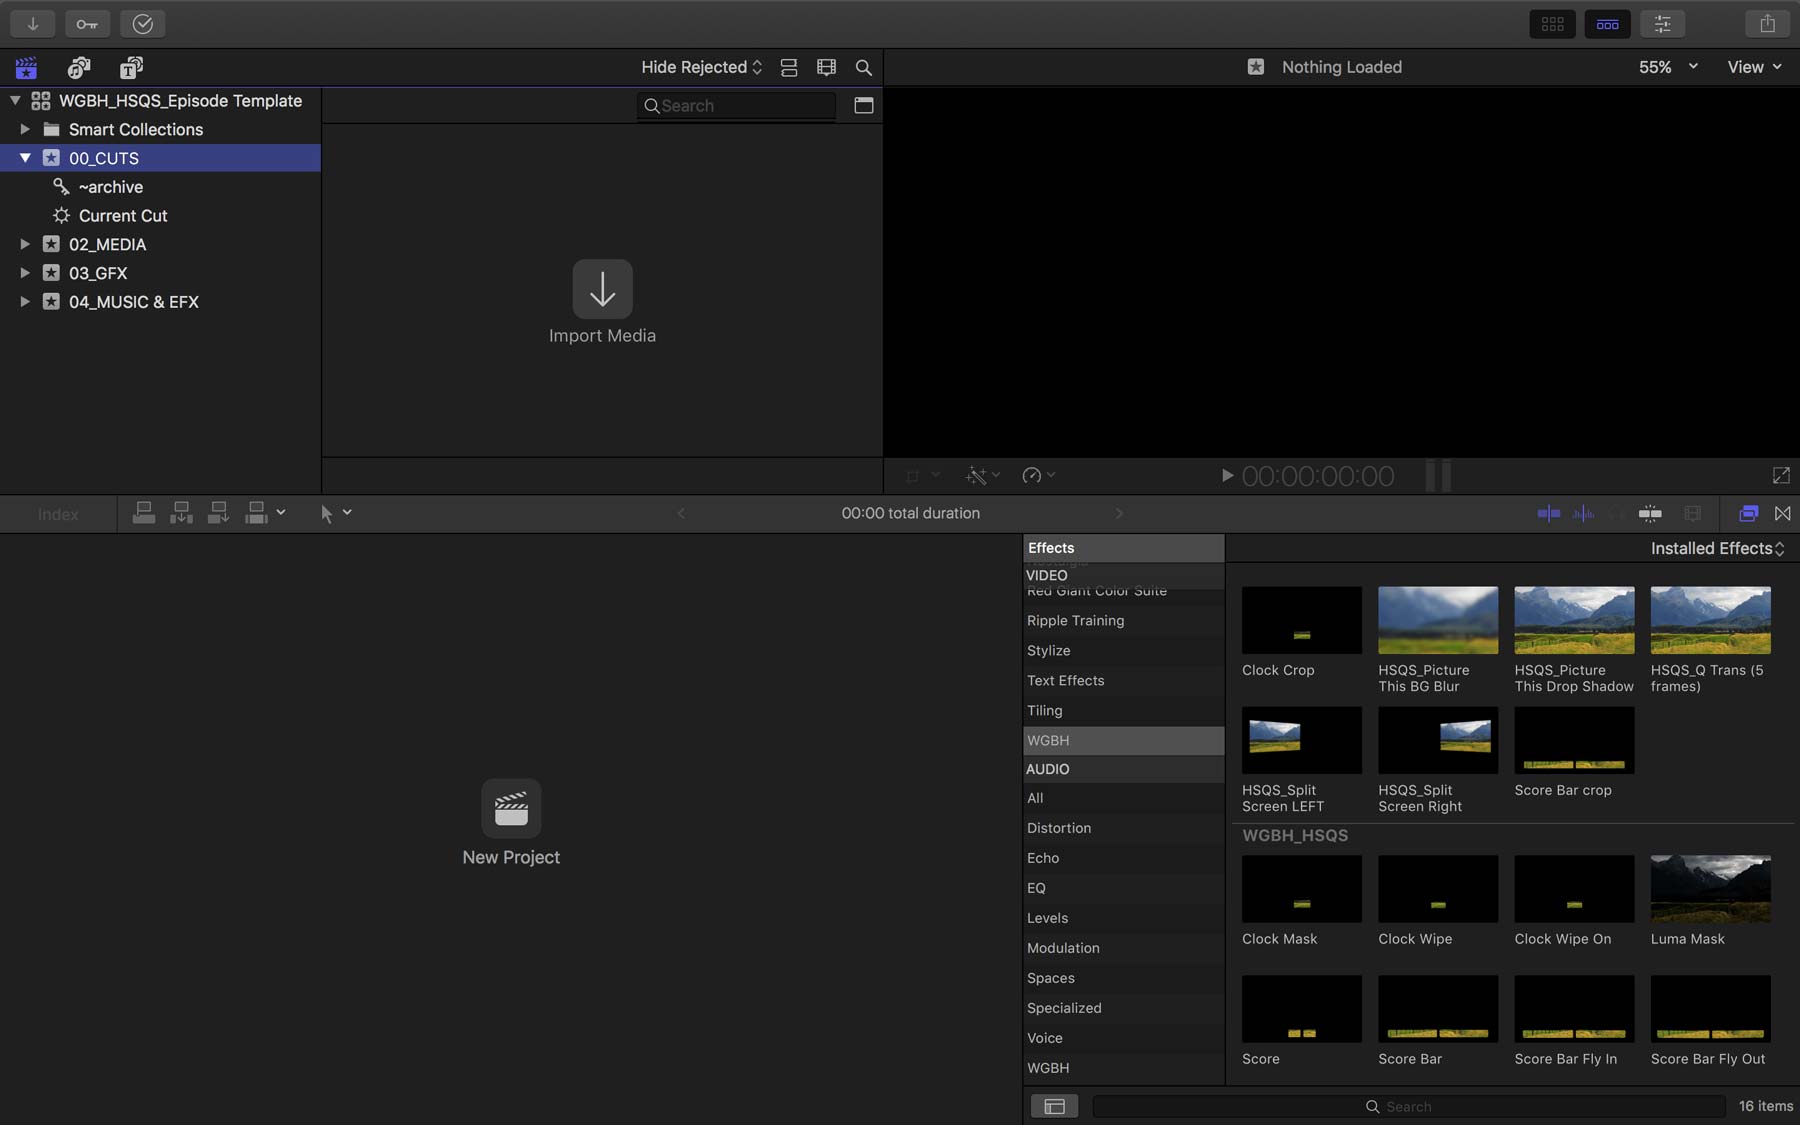Click the Share export icon

pos(1767,24)
